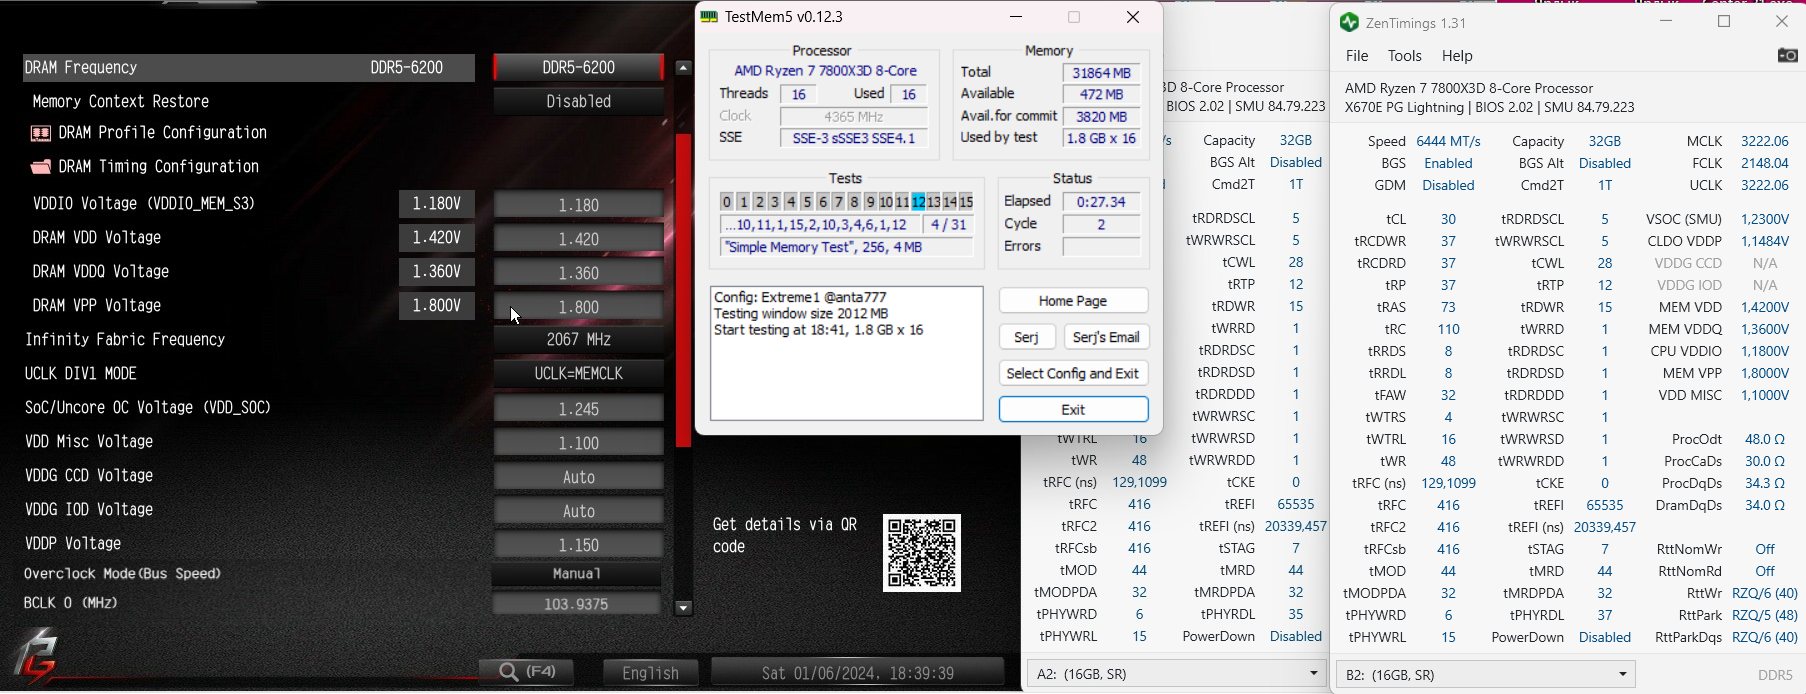Click the ZenTimings app icon in title bar
The width and height of the screenshot is (1806, 694).
(1349, 22)
